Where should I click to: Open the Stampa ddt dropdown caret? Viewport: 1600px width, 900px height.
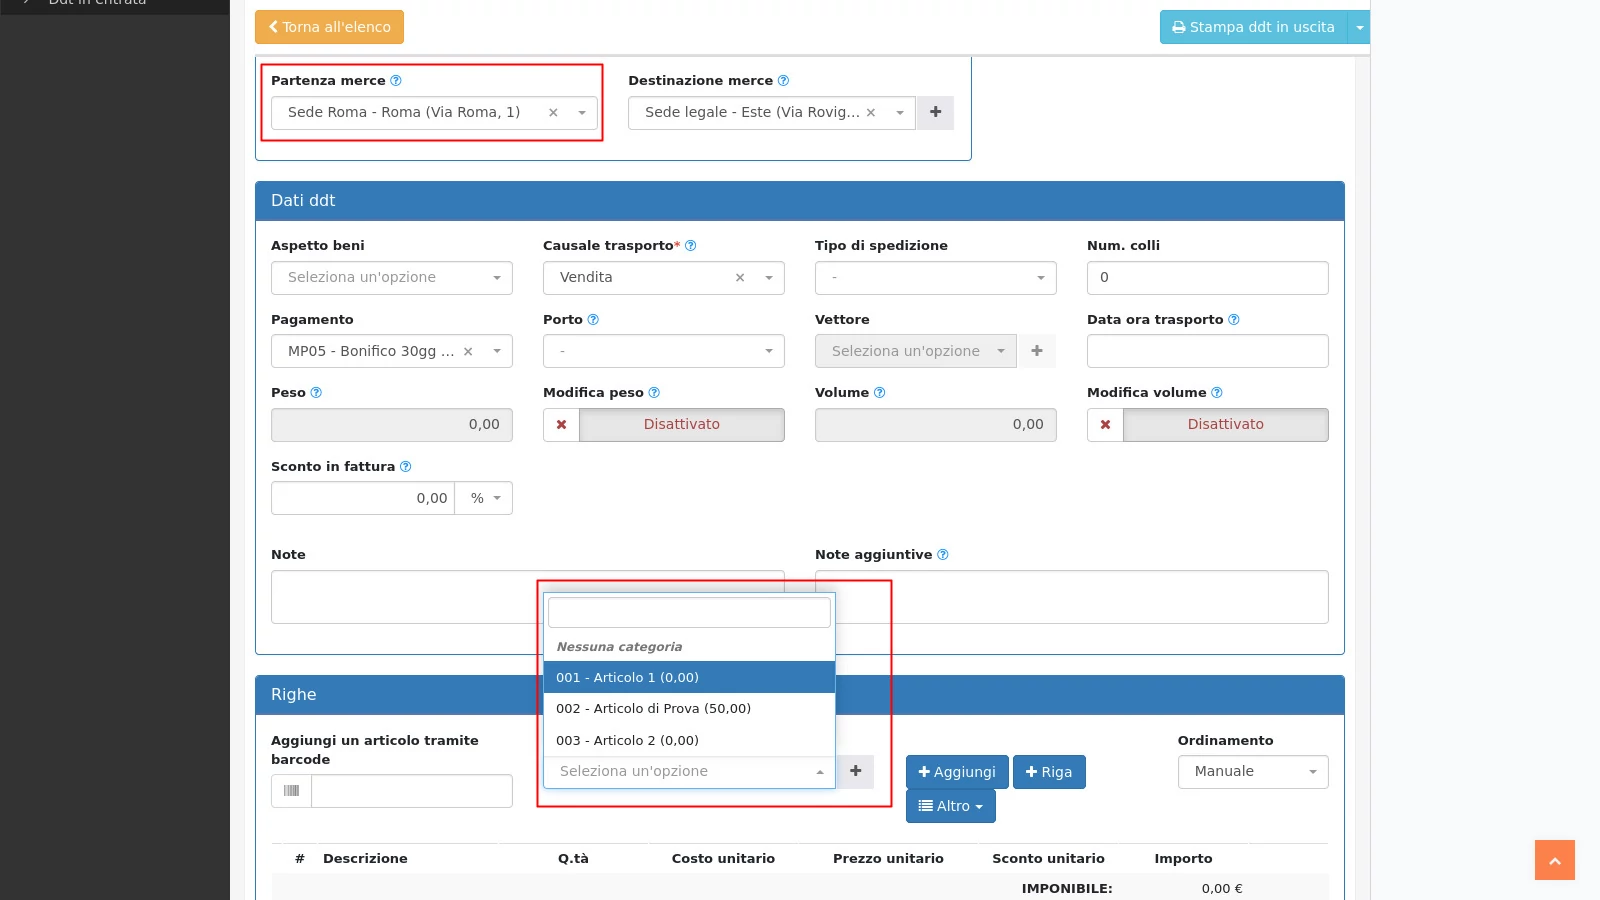point(1359,27)
